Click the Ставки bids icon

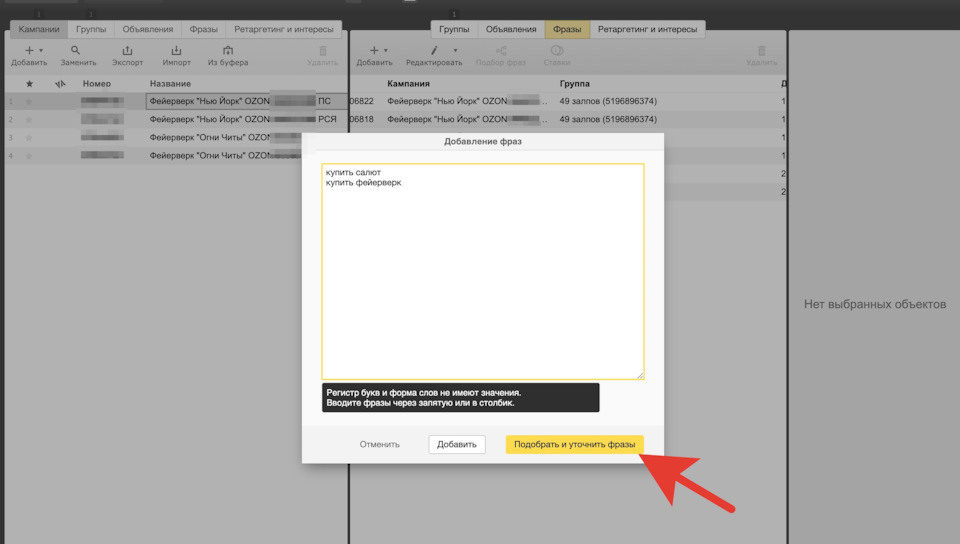pos(557,50)
